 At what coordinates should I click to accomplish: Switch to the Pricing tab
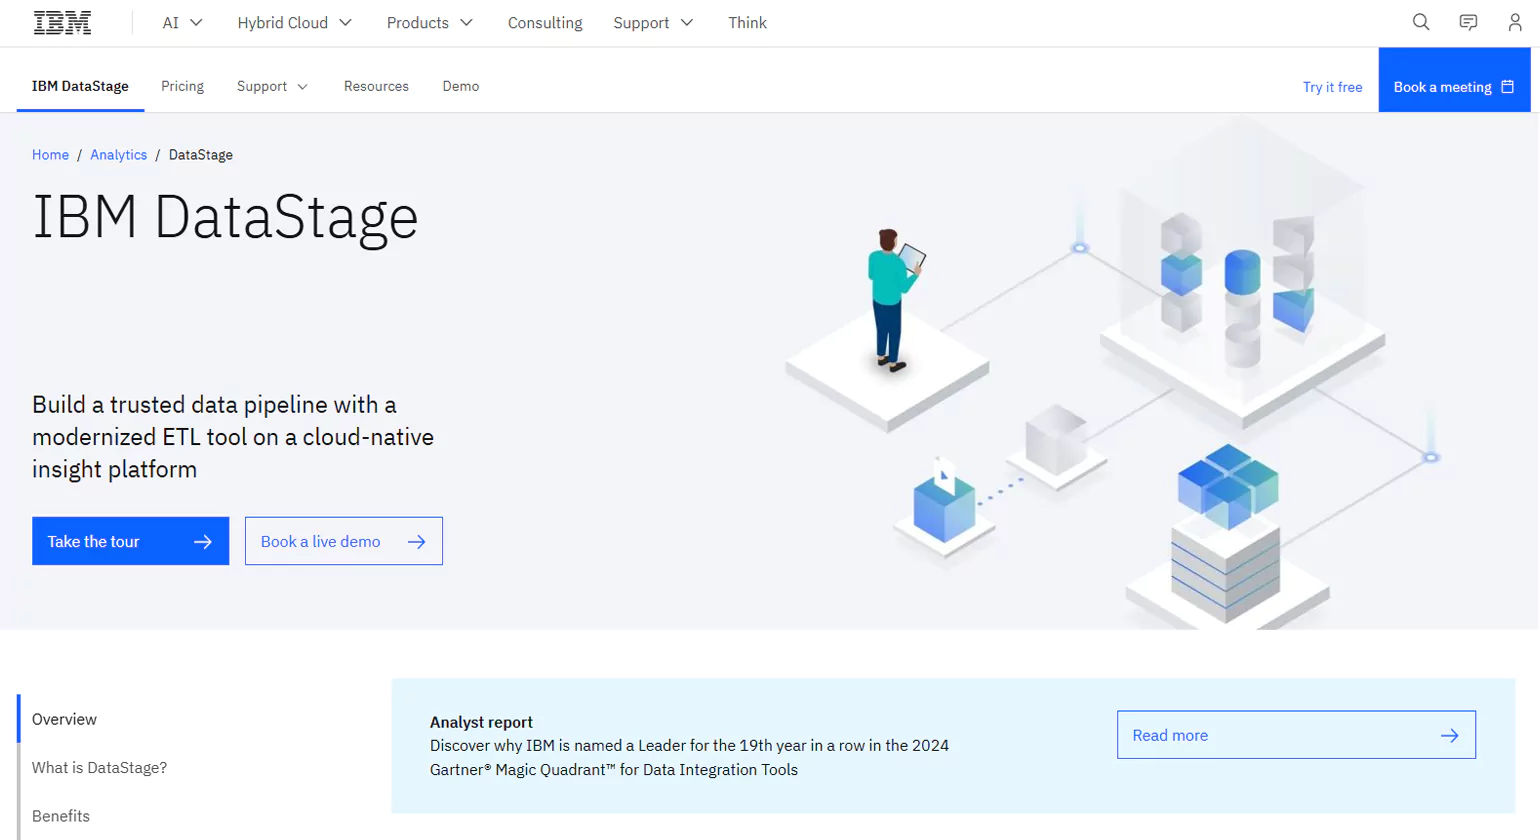181,87
